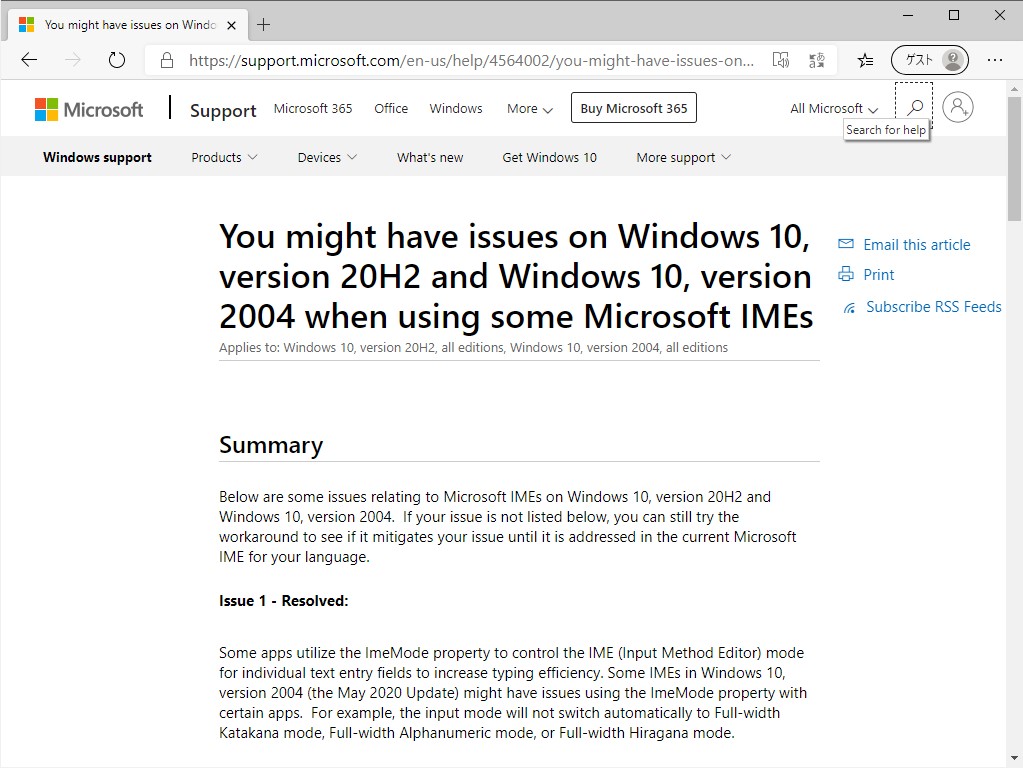Go to the What's new tab
Screen dimensions: 1023x768
point(430,157)
